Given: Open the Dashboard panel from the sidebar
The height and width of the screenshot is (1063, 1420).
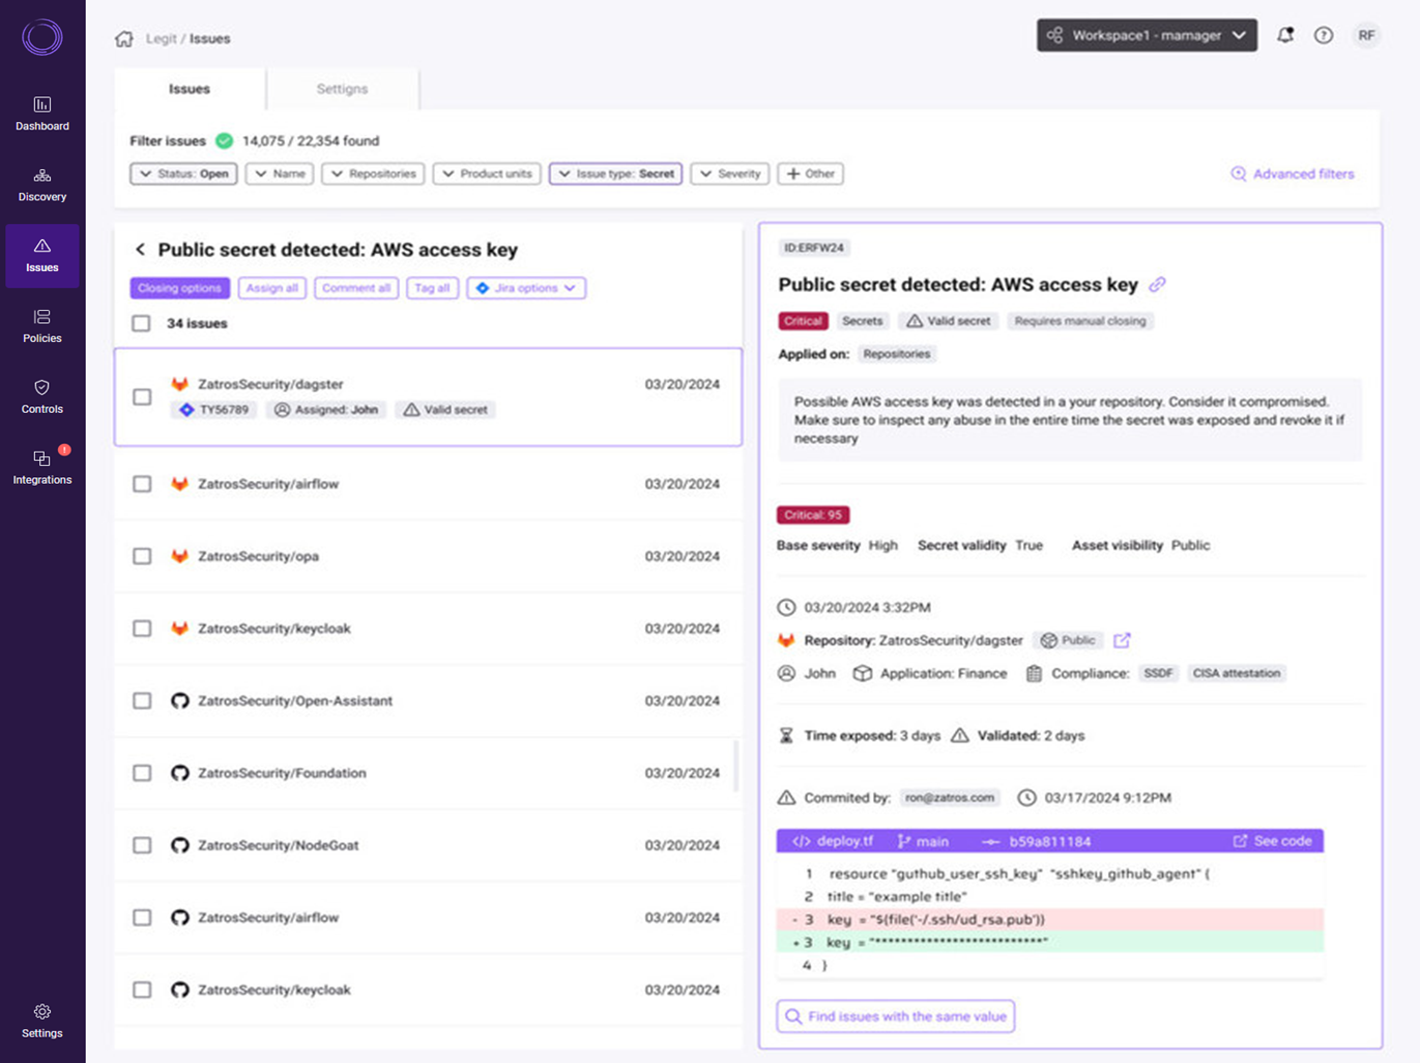Looking at the screenshot, I should (x=42, y=112).
